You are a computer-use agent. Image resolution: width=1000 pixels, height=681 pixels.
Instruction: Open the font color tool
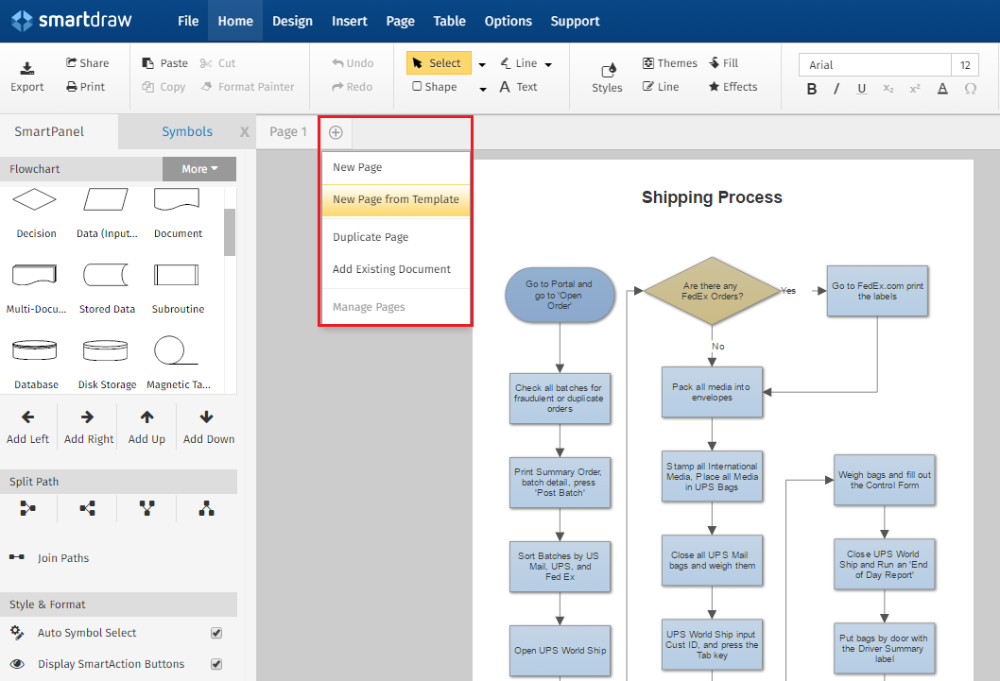click(943, 89)
